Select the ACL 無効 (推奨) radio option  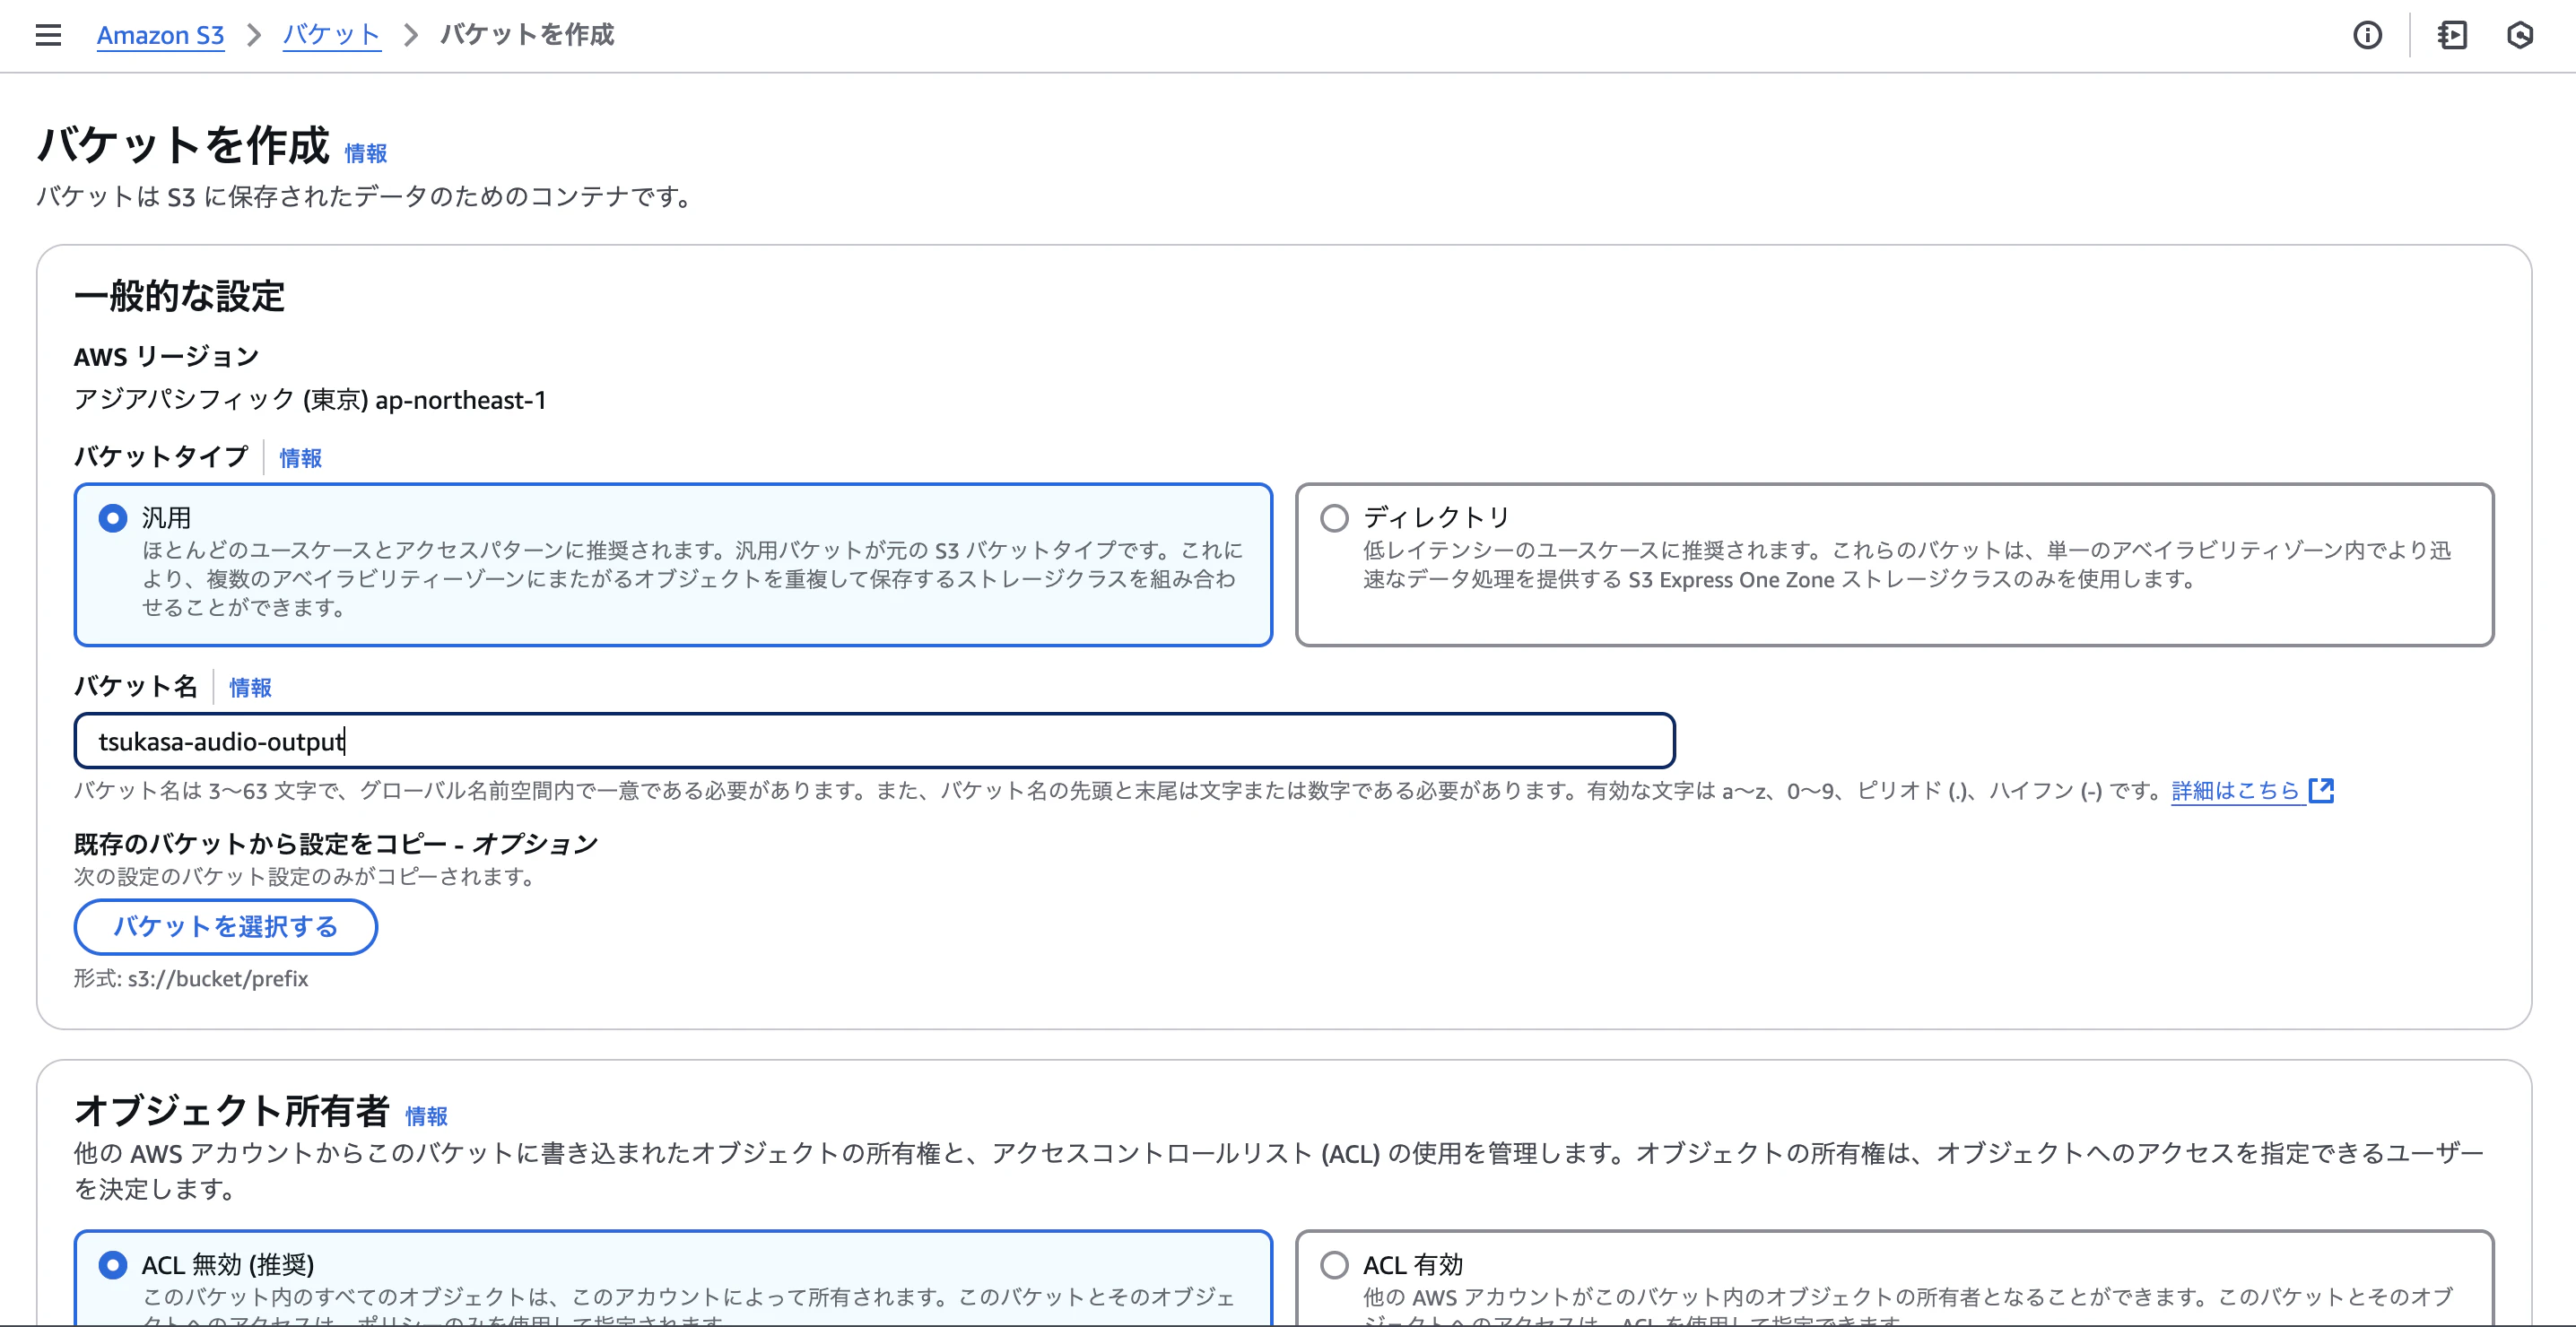pyautogui.click(x=113, y=1264)
